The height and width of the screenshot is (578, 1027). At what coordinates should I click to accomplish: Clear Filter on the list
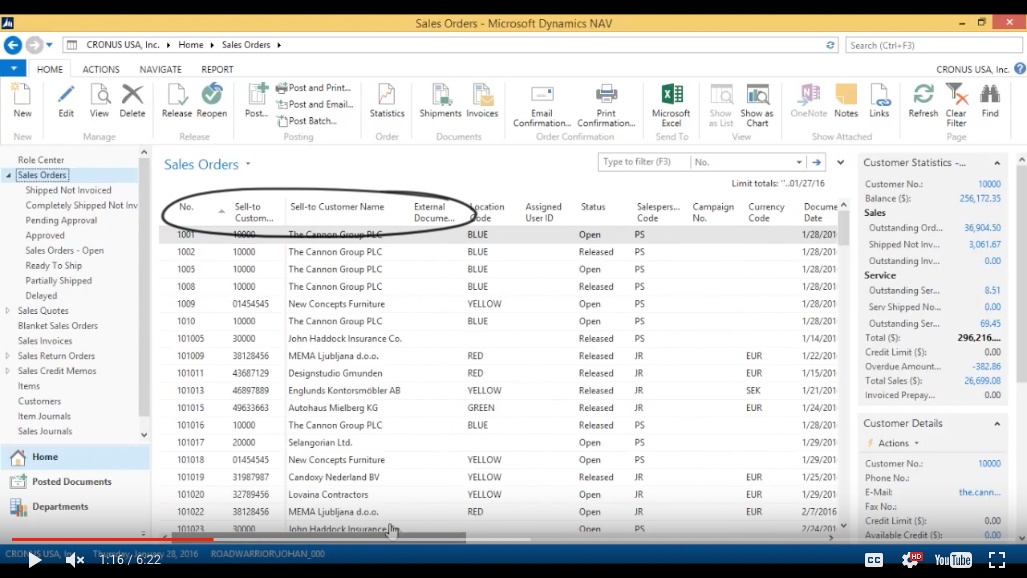pos(956,106)
